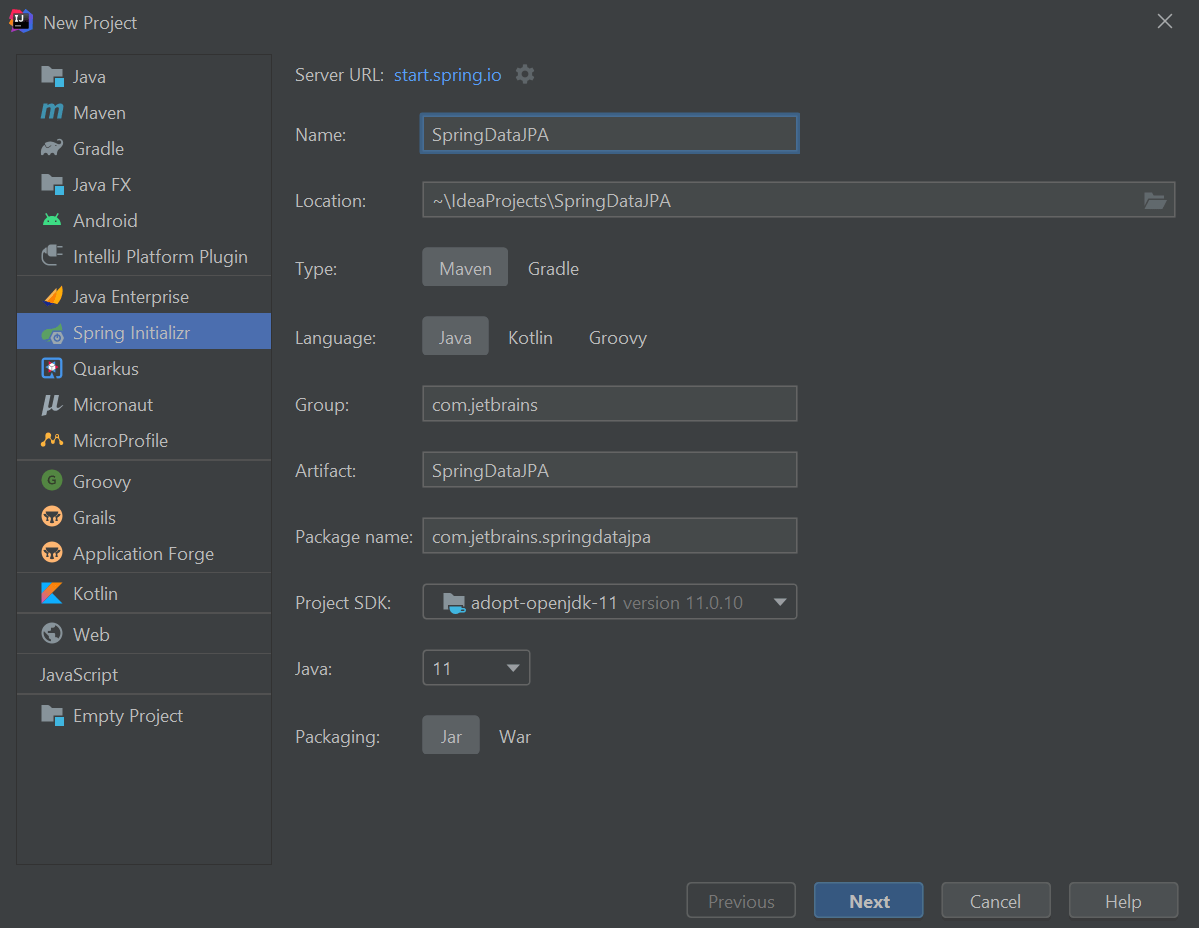Open the Project SDK selector arrow
This screenshot has width=1199, height=928.
tap(779, 601)
